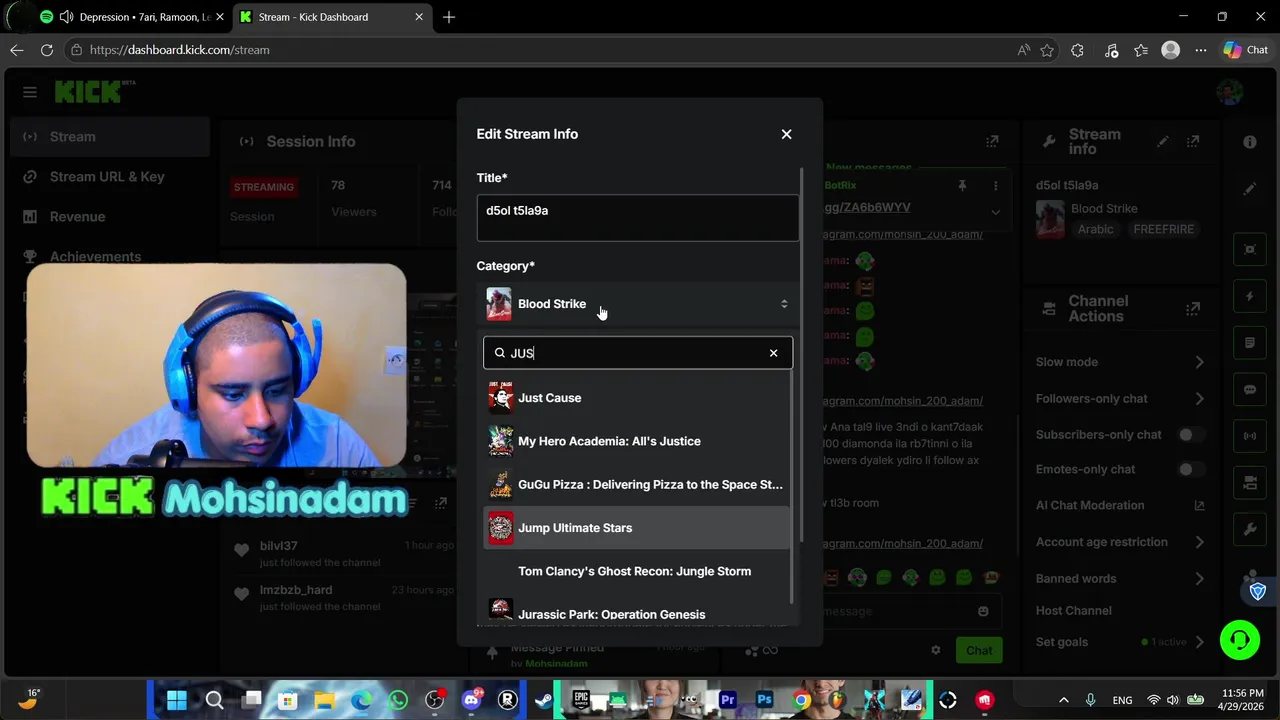
Task: Select Jump Ultimate Stars category
Action: [x=637, y=528]
